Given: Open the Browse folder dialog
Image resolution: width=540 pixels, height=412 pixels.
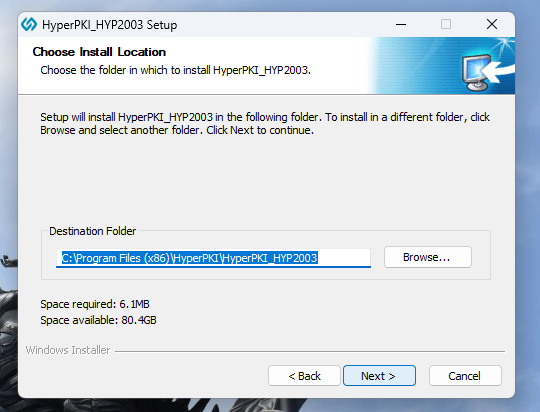Looking at the screenshot, I should click(x=428, y=257).
